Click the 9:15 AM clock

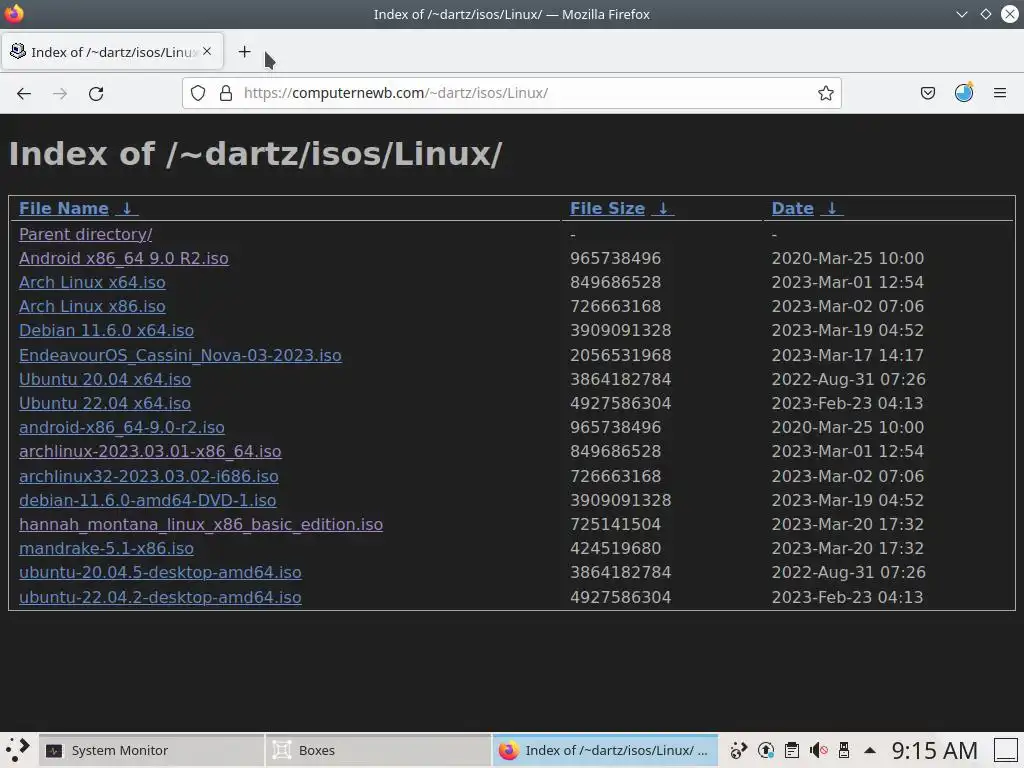click(x=935, y=751)
